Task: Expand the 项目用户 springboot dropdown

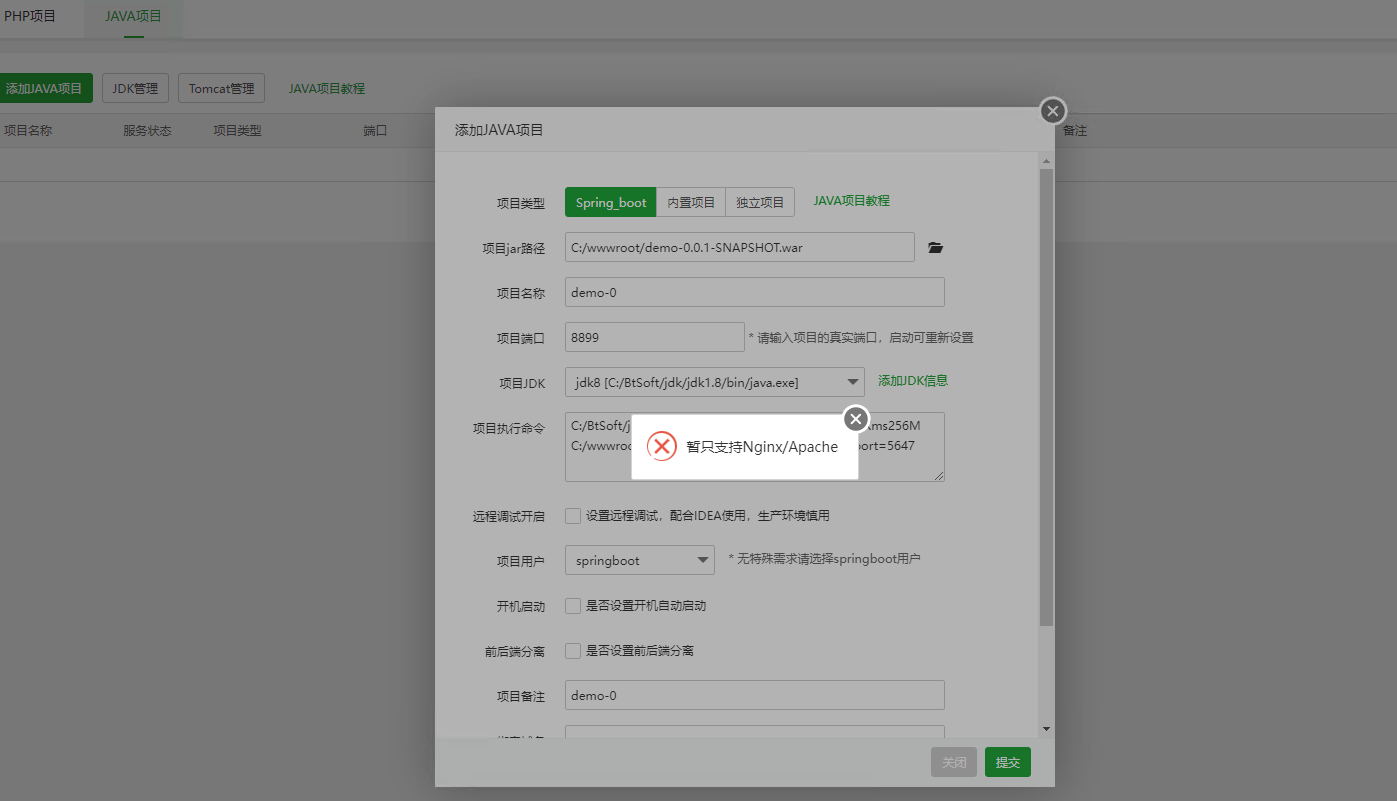Action: pos(640,560)
